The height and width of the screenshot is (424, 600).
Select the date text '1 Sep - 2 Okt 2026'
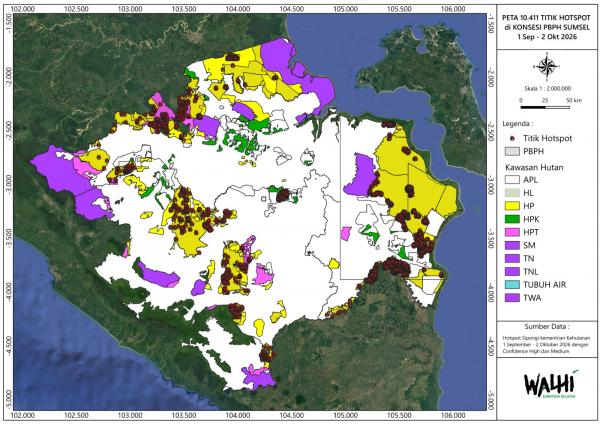pyautogui.click(x=547, y=37)
